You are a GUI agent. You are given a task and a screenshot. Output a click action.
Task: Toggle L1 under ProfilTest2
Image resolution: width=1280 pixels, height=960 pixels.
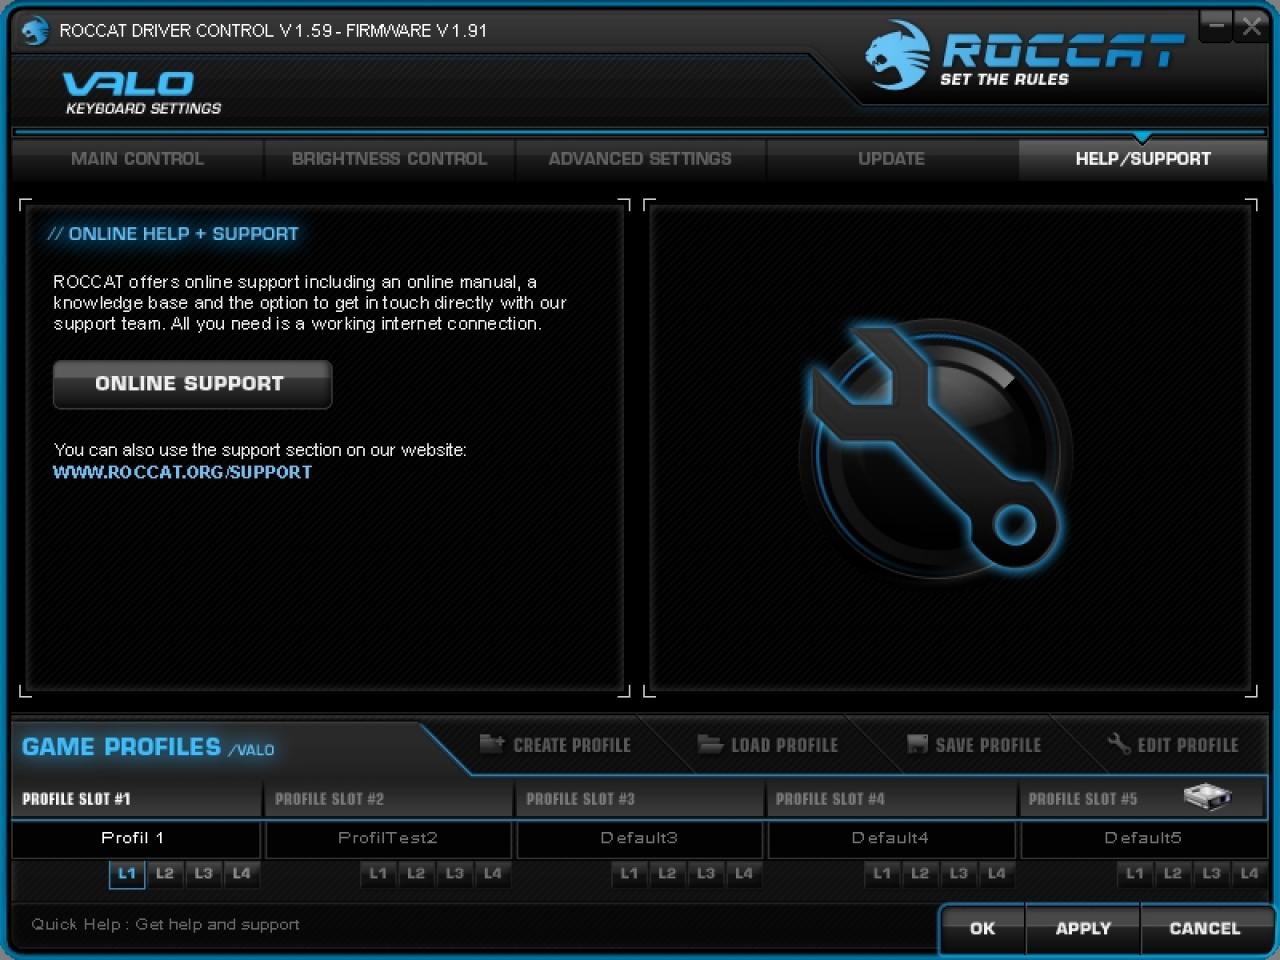point(378,874)
